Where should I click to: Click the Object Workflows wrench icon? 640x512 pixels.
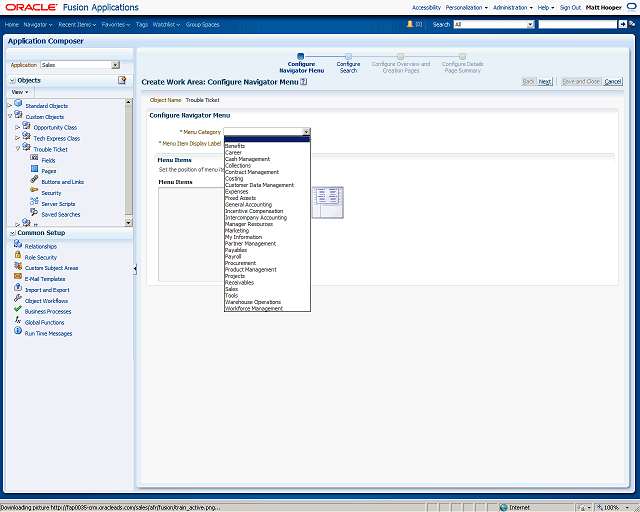18,298
